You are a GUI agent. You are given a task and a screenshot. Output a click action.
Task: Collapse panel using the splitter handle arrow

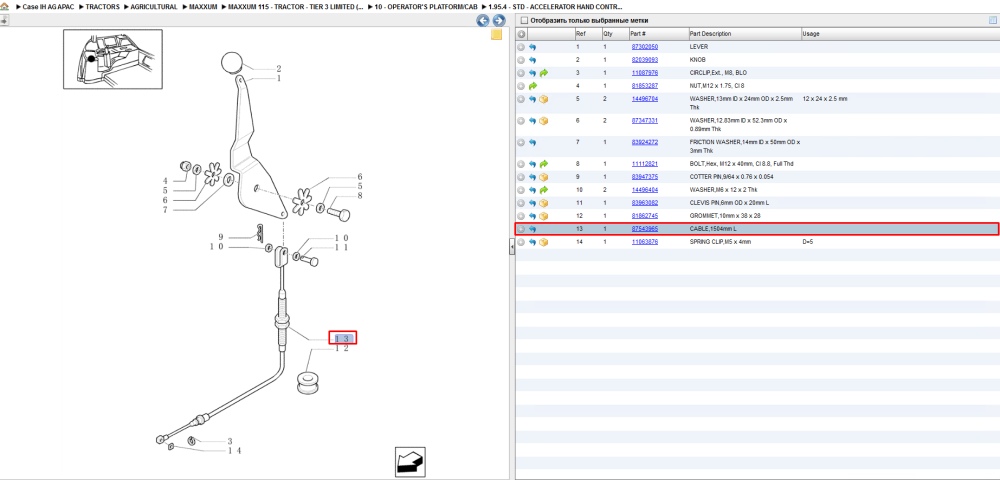[x=511, y=246]
